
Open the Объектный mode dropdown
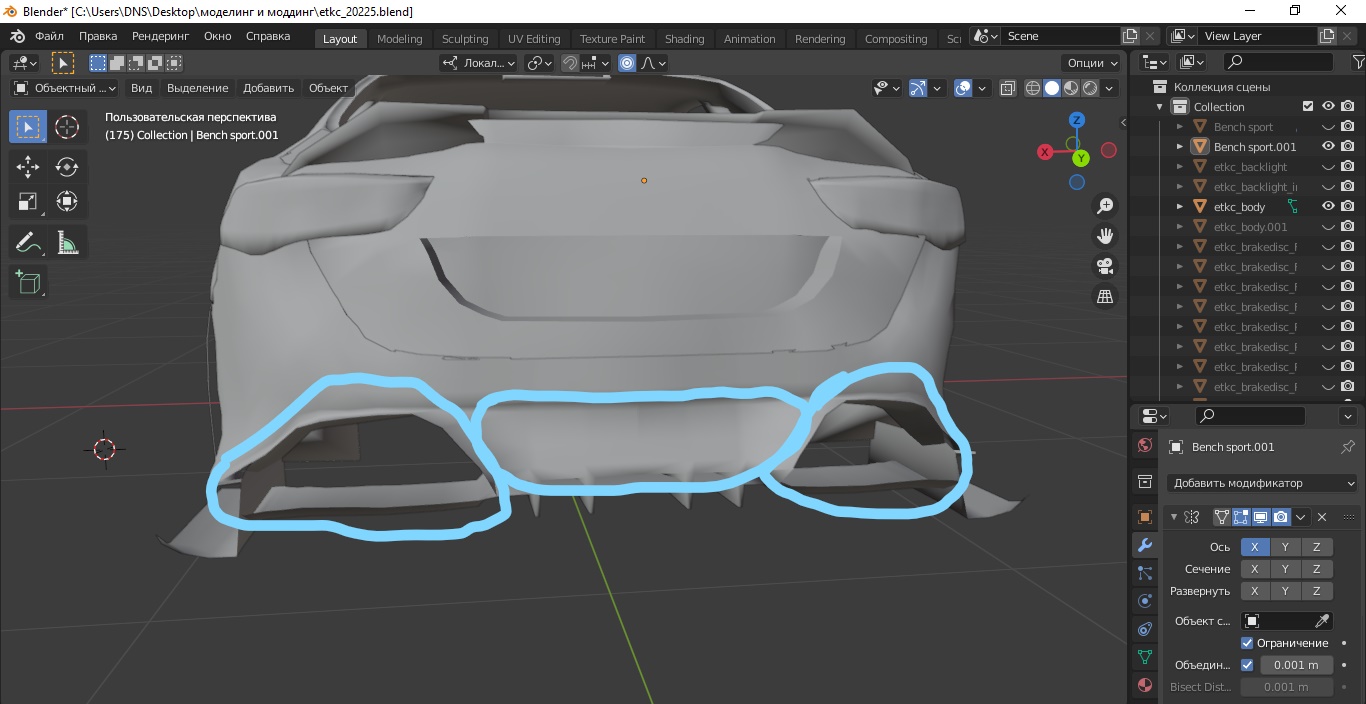click(x=64, y=88)
